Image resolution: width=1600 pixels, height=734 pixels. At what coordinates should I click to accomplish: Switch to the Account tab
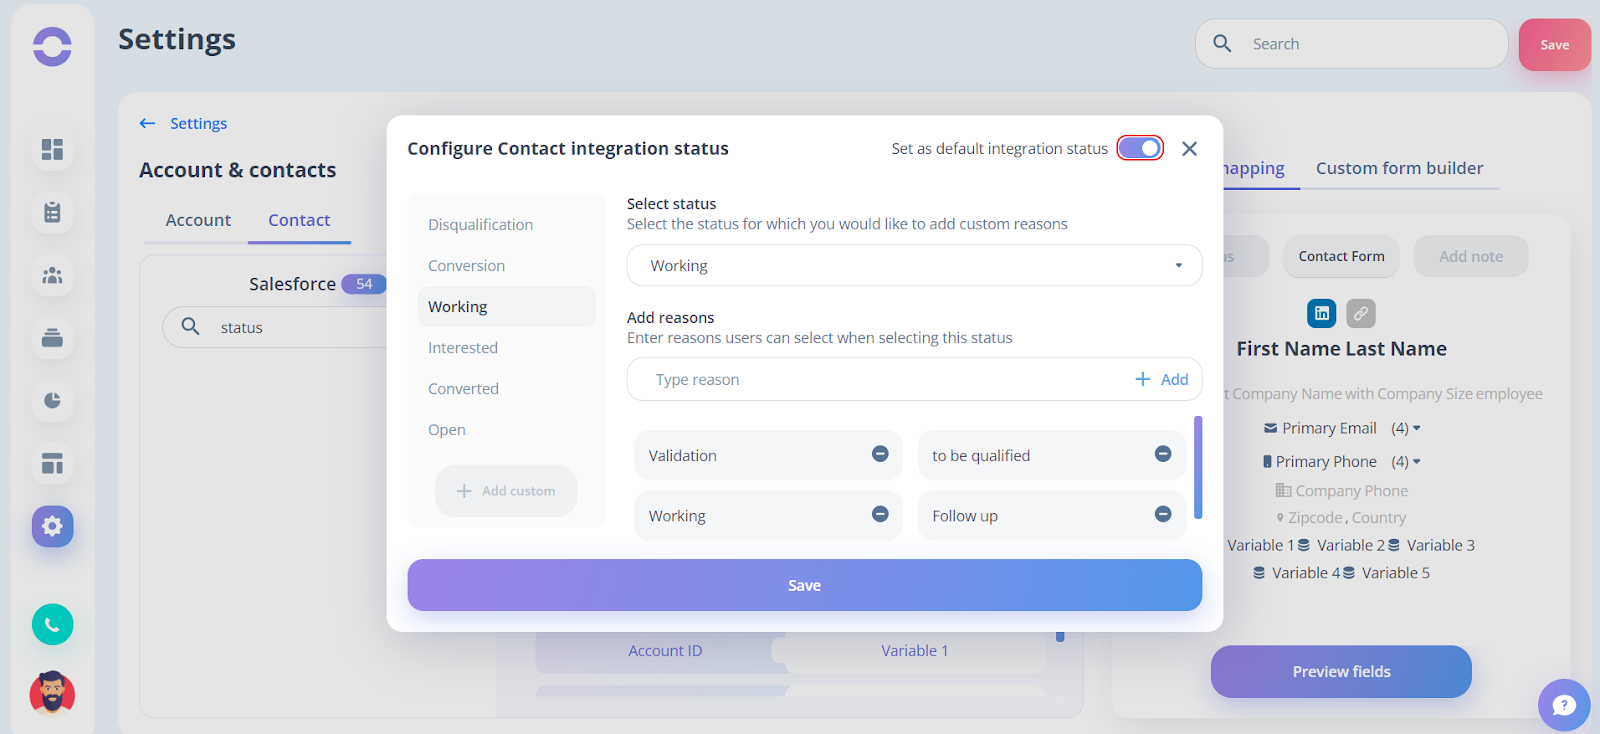click(198, 220)
